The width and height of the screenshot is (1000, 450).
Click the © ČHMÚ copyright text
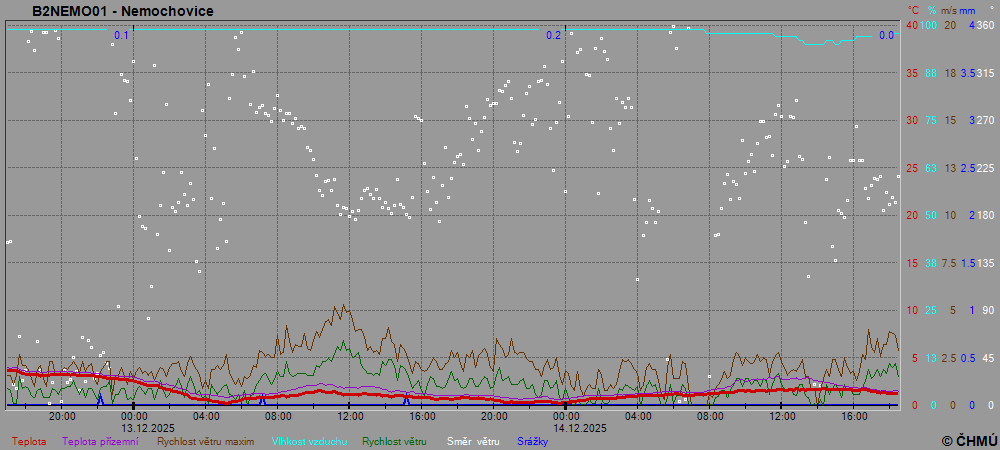click(x=969, y=441)
